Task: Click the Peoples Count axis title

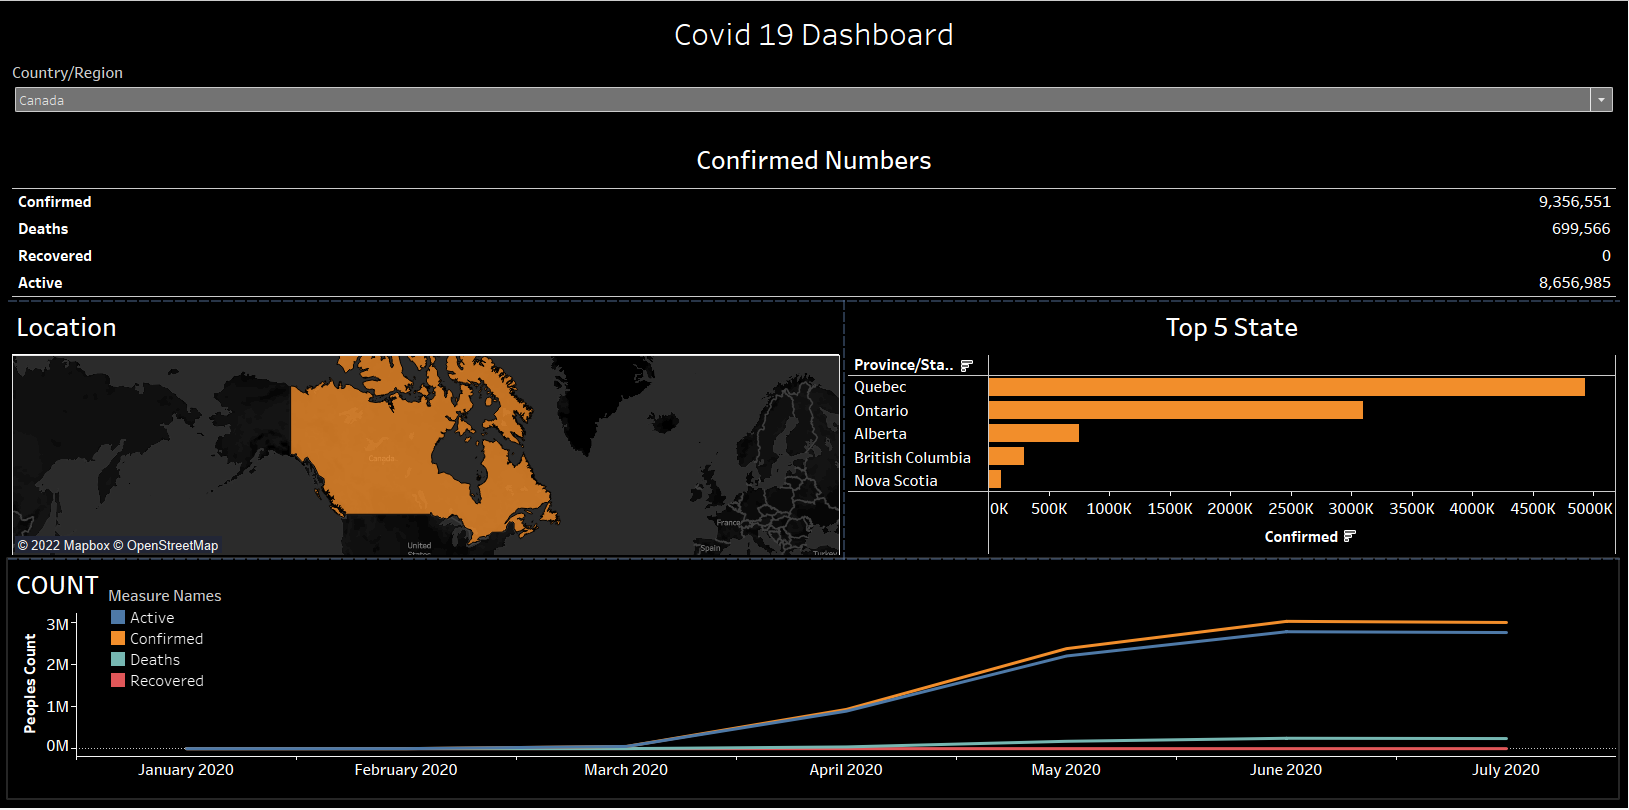Action: (30, 683)
